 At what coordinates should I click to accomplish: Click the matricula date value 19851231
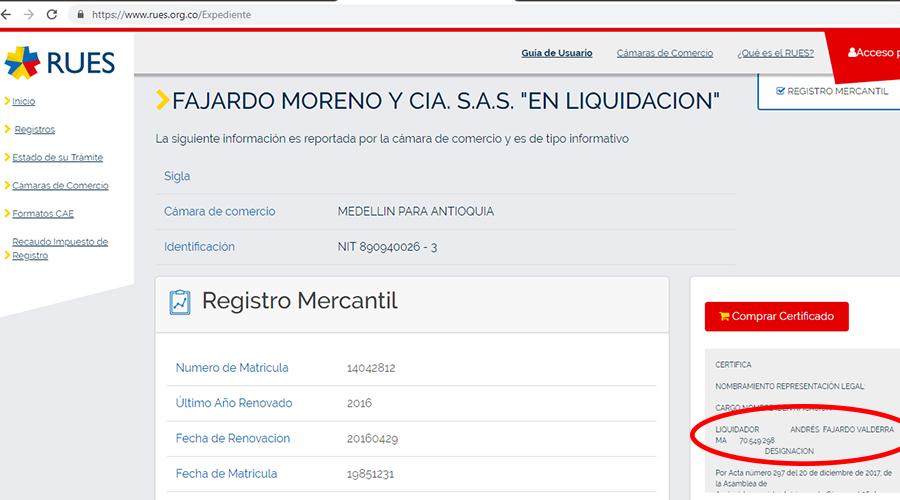click(x=370, y=474)
